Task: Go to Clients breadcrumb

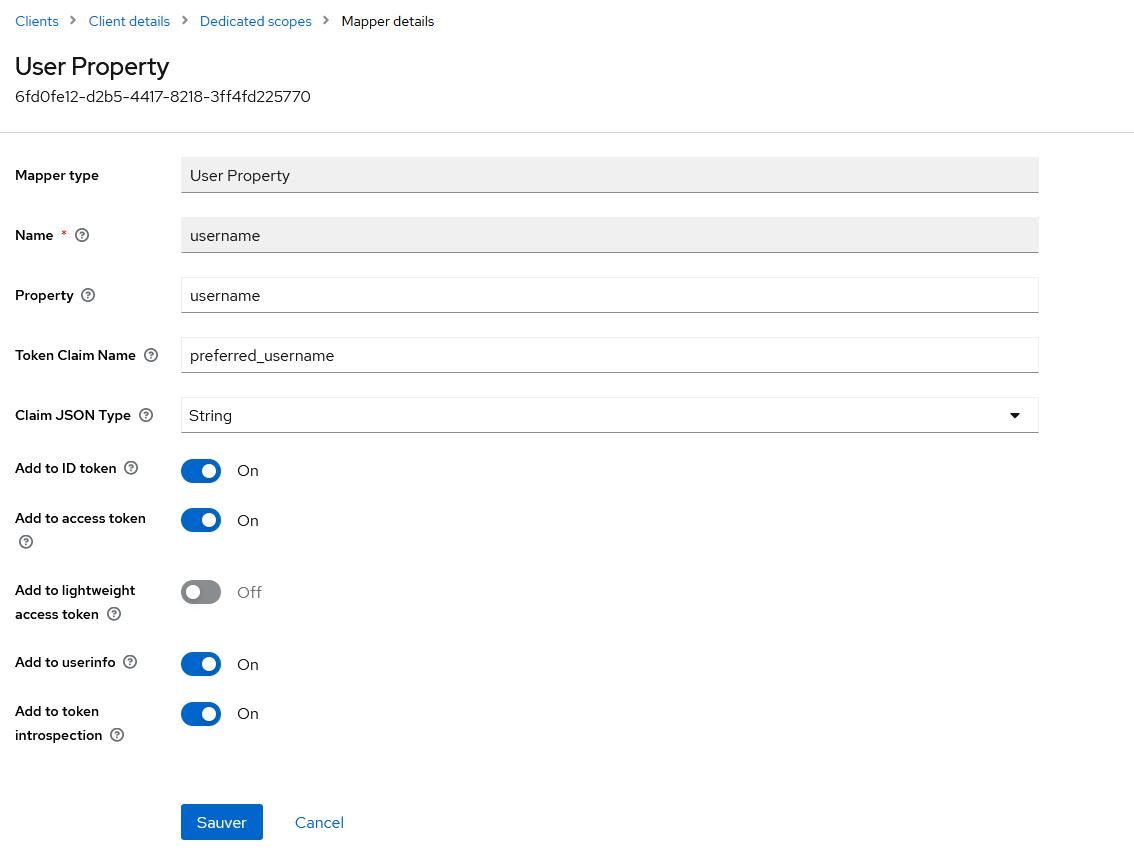Action: pos(37,21)
